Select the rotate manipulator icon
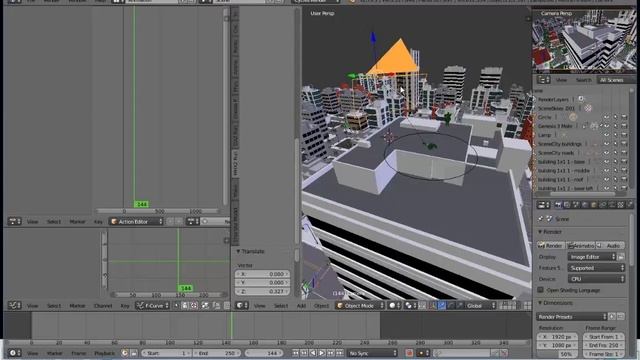Viewport: 640px width, 360px height. coord(451,305)
